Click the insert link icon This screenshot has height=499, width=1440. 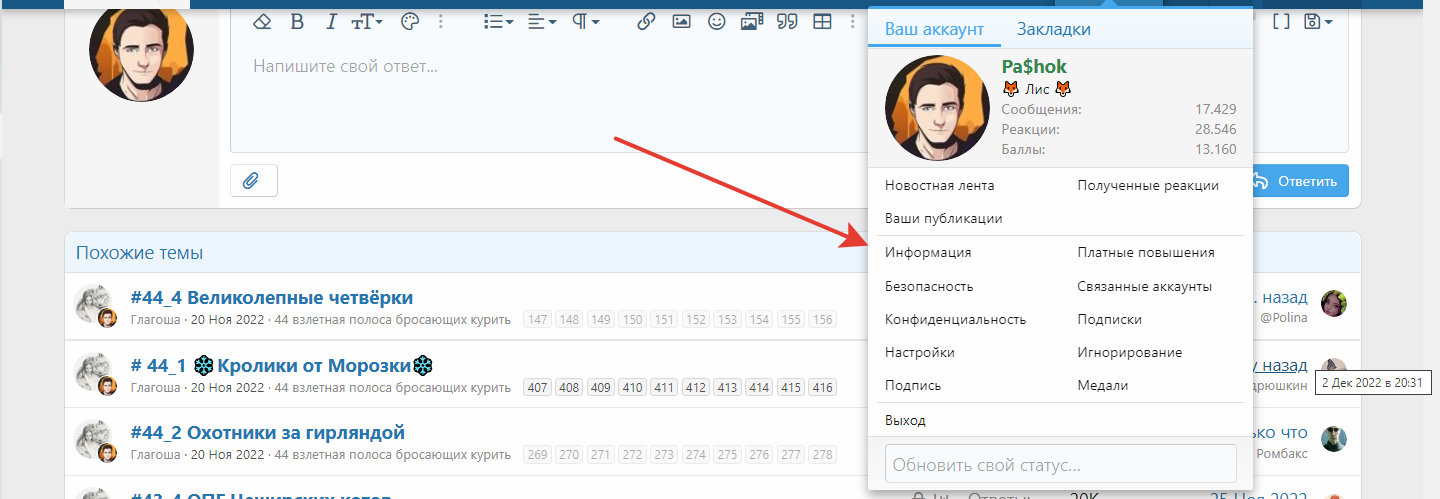(646, 21)
